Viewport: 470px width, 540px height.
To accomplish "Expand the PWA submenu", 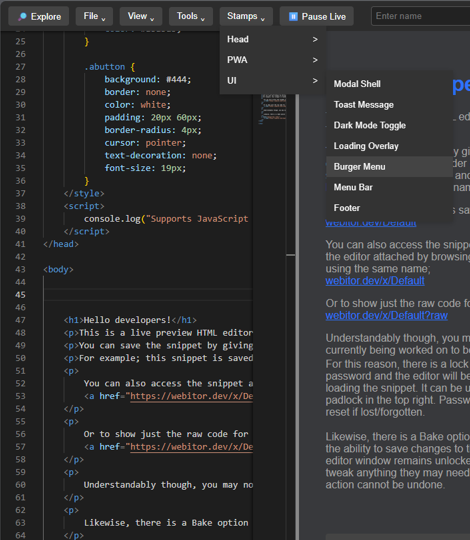I will coord(273,60).
